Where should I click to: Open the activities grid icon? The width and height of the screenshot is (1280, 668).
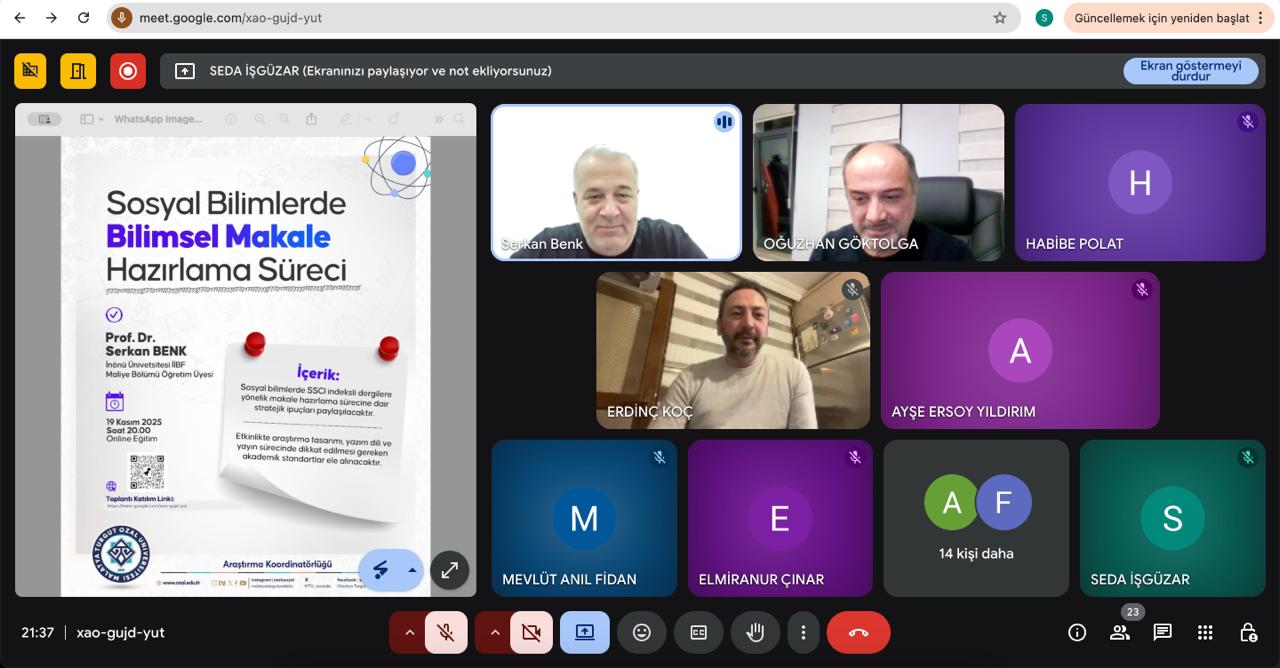point(1205,632)
